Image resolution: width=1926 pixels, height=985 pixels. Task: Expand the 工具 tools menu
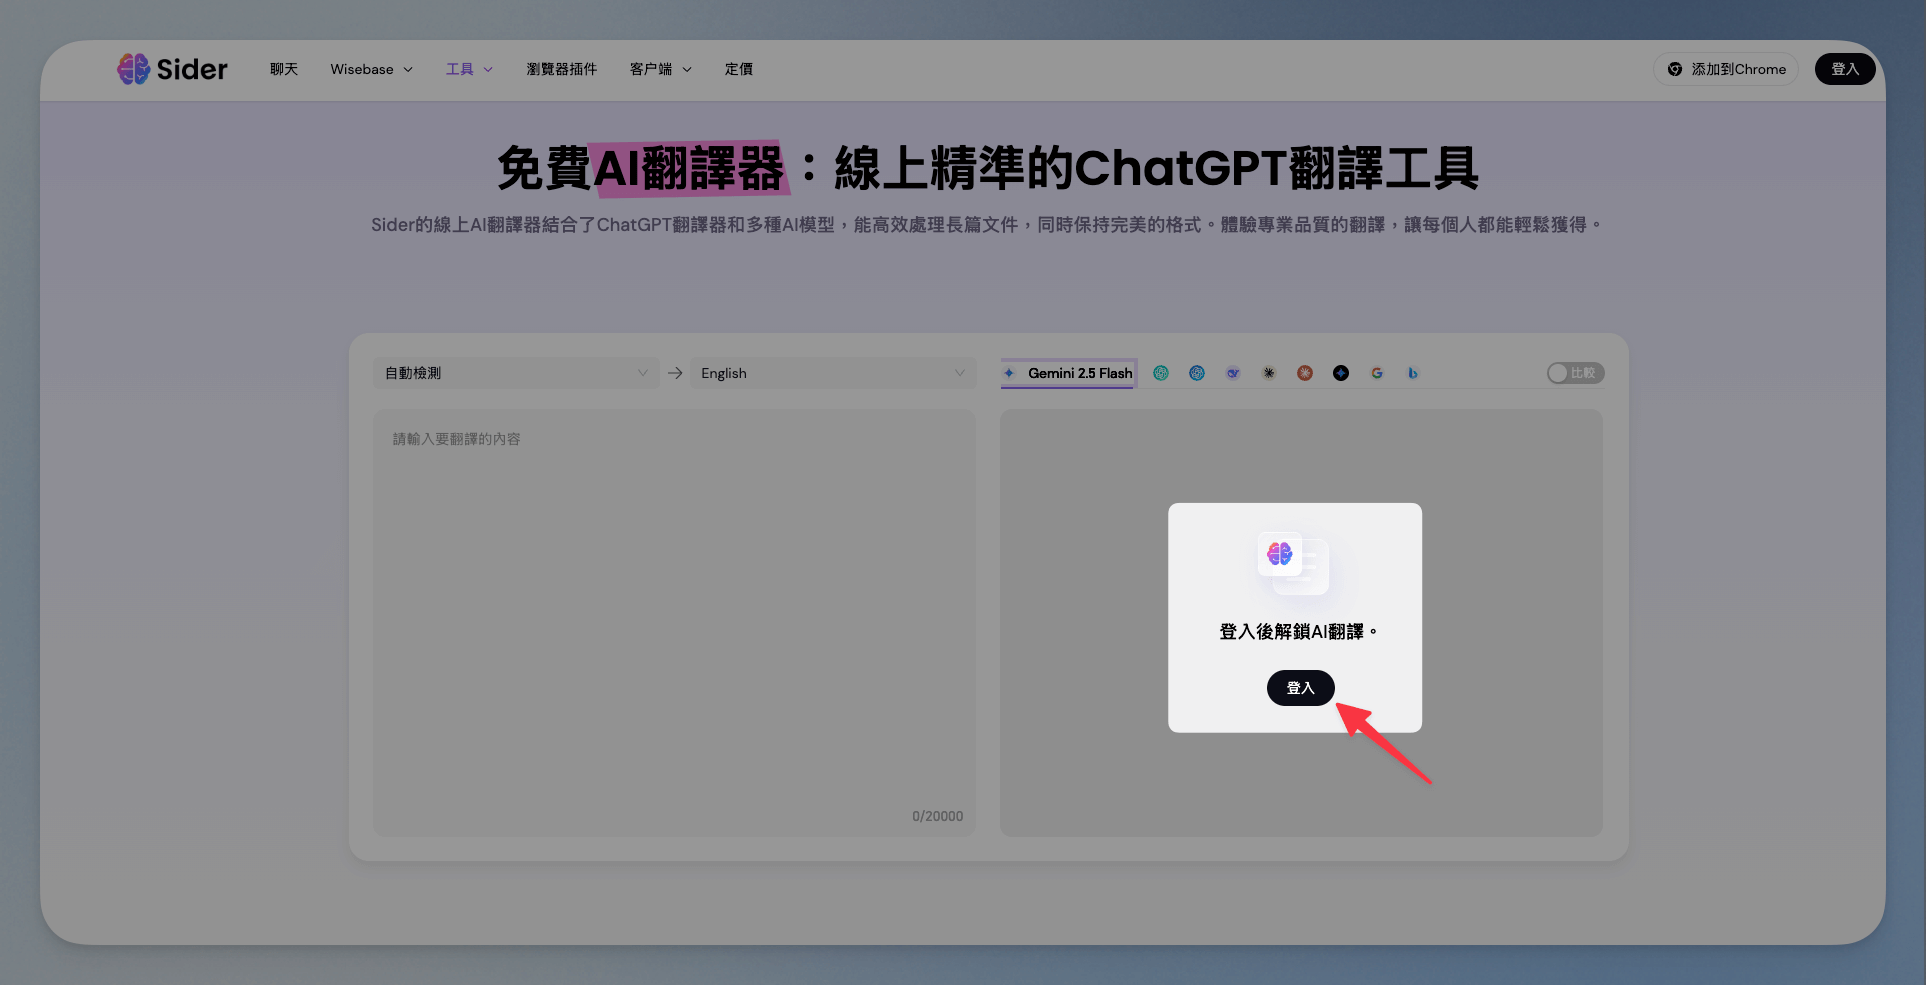(x=469, y=69)
